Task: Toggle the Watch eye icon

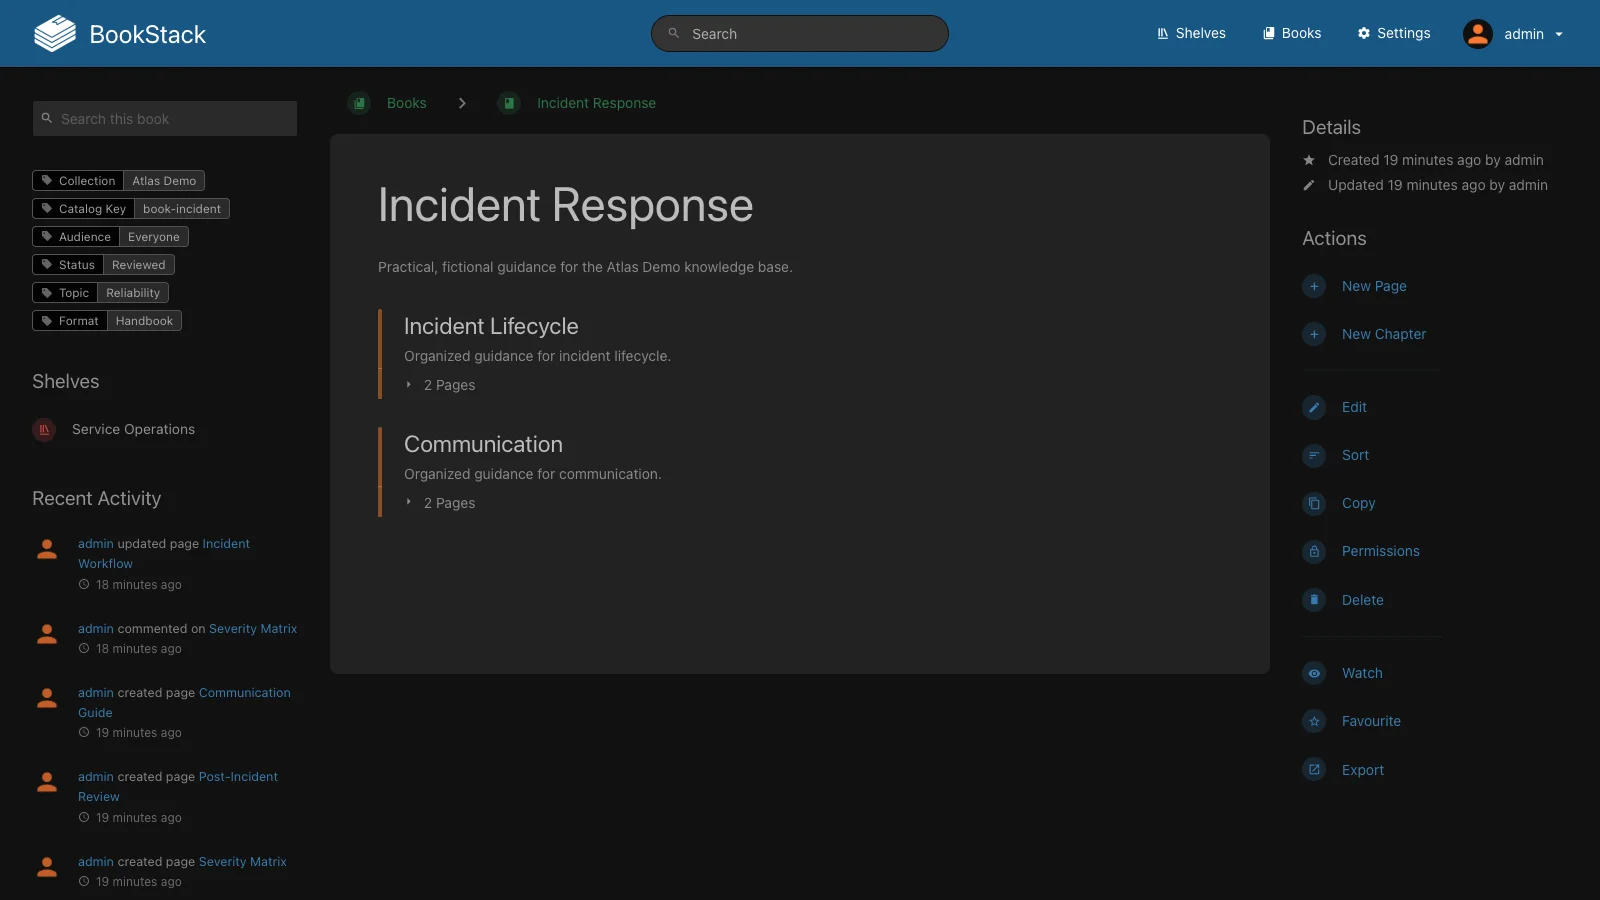Action: point(1314,673)
